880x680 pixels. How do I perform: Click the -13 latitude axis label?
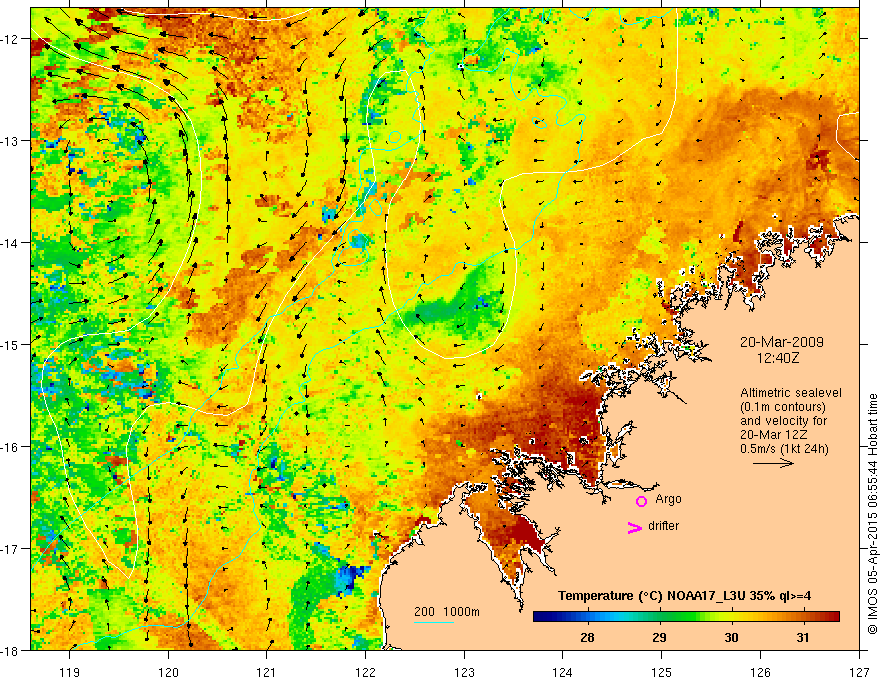coord(12,140)
